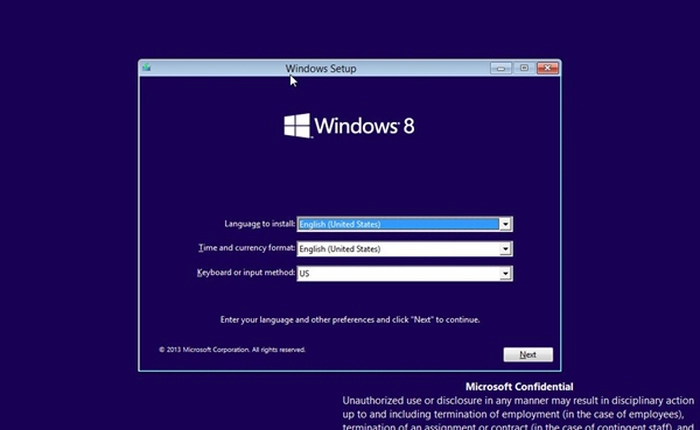The height and width of the screenshot is (430, 700).
Task: Click the Time and currency format field
Action: 404,249
